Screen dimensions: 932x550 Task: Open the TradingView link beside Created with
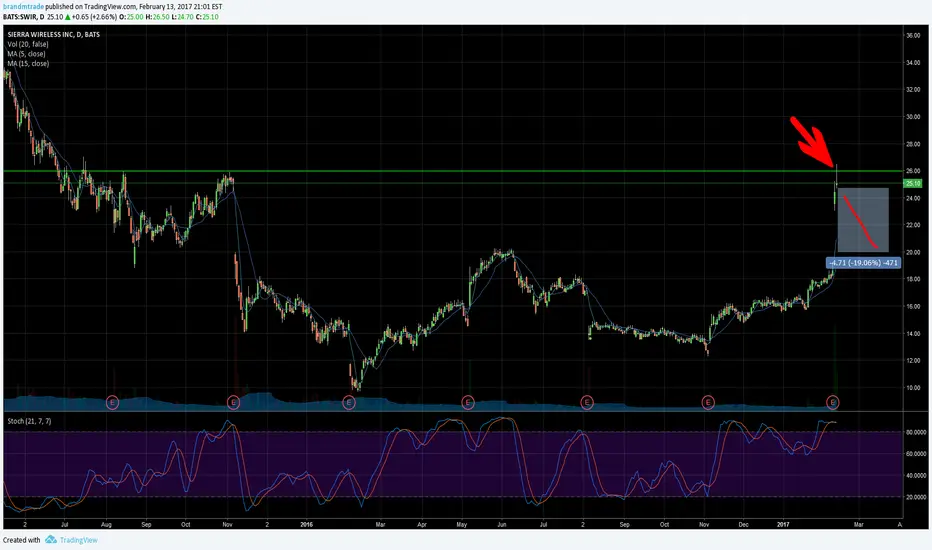tap(78, 540)
